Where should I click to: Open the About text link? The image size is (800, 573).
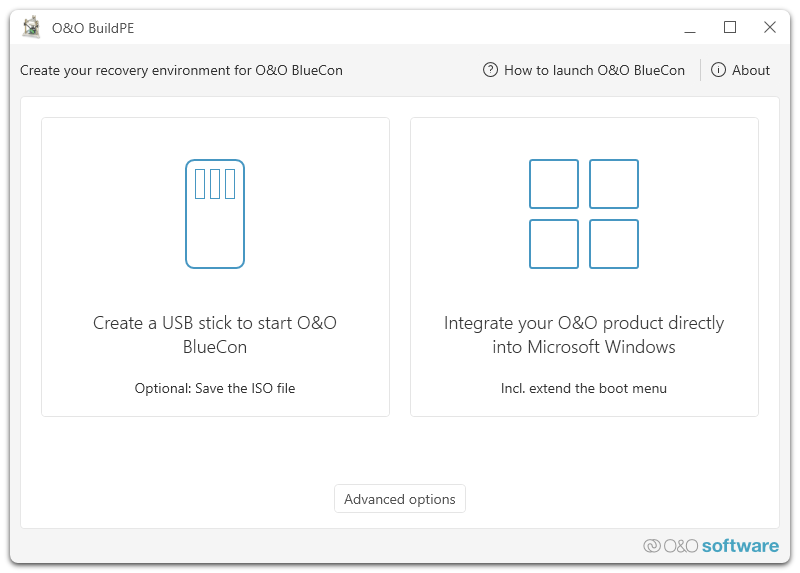point(751,70)
